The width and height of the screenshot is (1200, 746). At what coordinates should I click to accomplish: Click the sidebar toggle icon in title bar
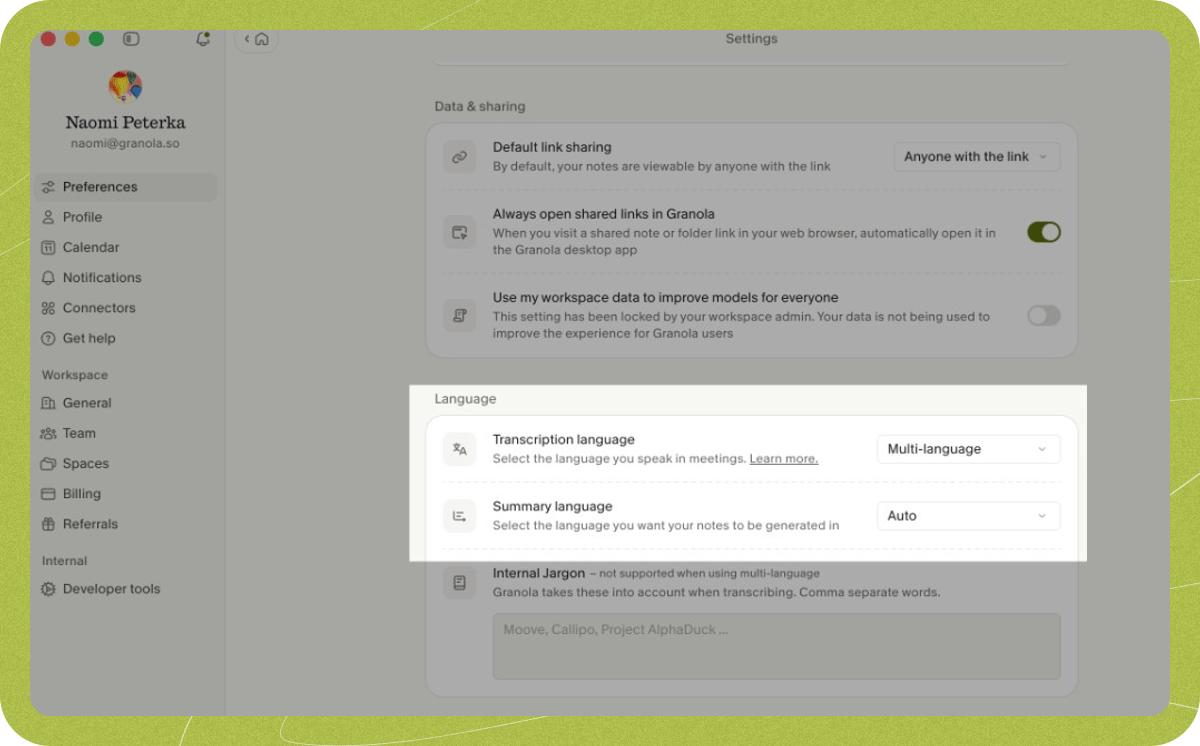coord(131,39)
